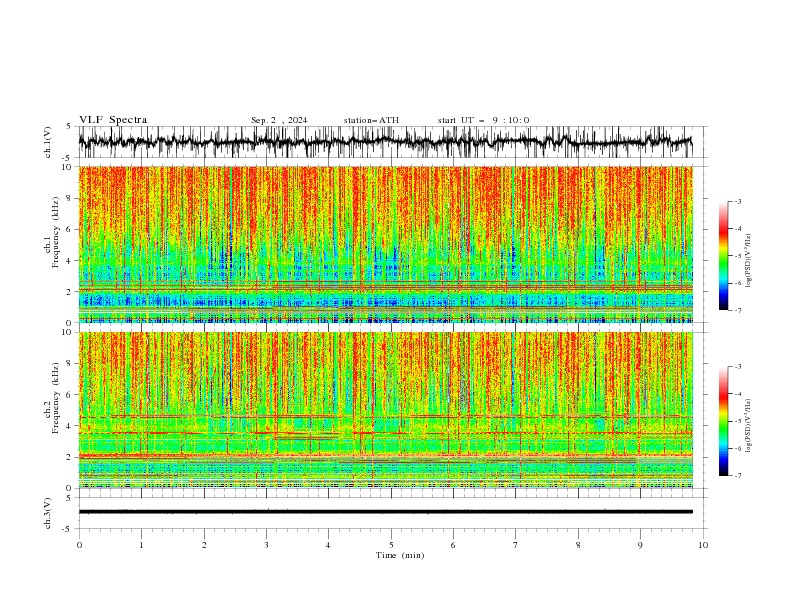
Task: Click the "-7" label on ch.2 color bar
Action: point(738,476)
